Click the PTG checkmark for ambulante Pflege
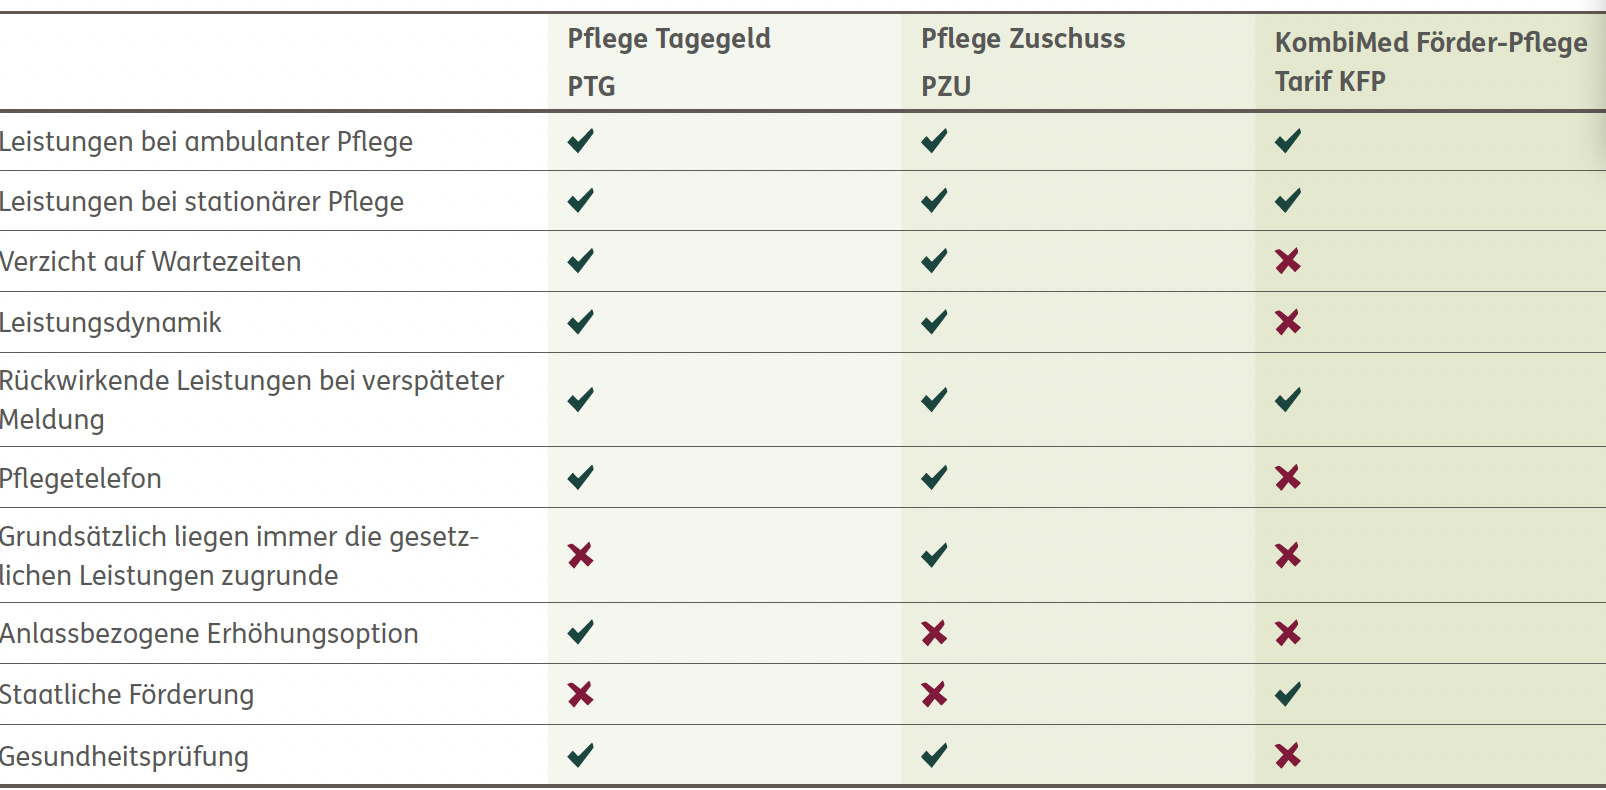This screenshot has width=1606, height=790. [580, 141]
